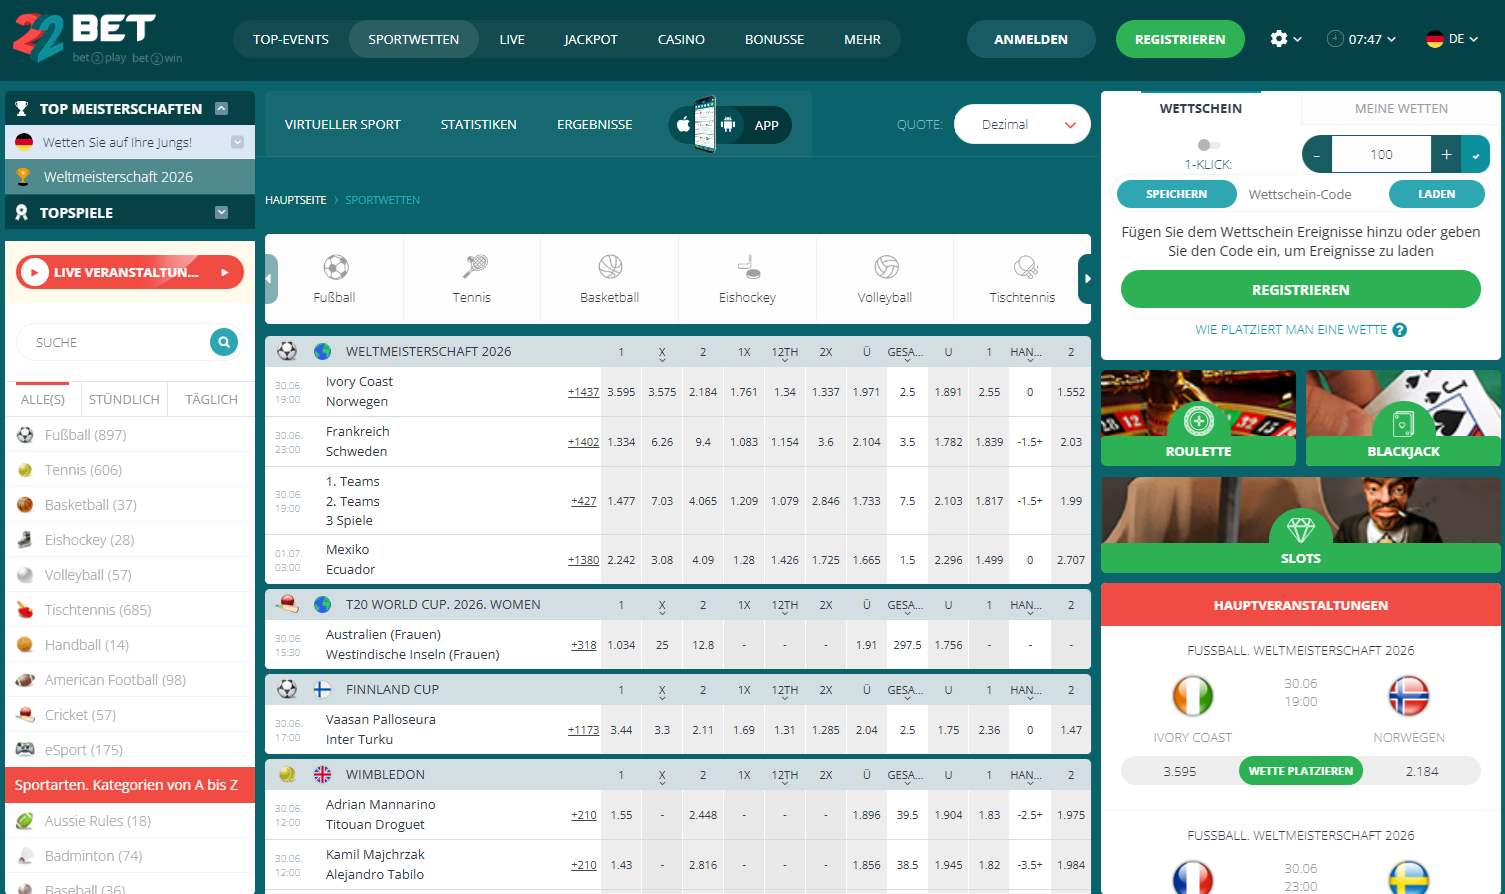Go to the Live menu
This screenshot has height=894, width=1505.
pos(512,40)
